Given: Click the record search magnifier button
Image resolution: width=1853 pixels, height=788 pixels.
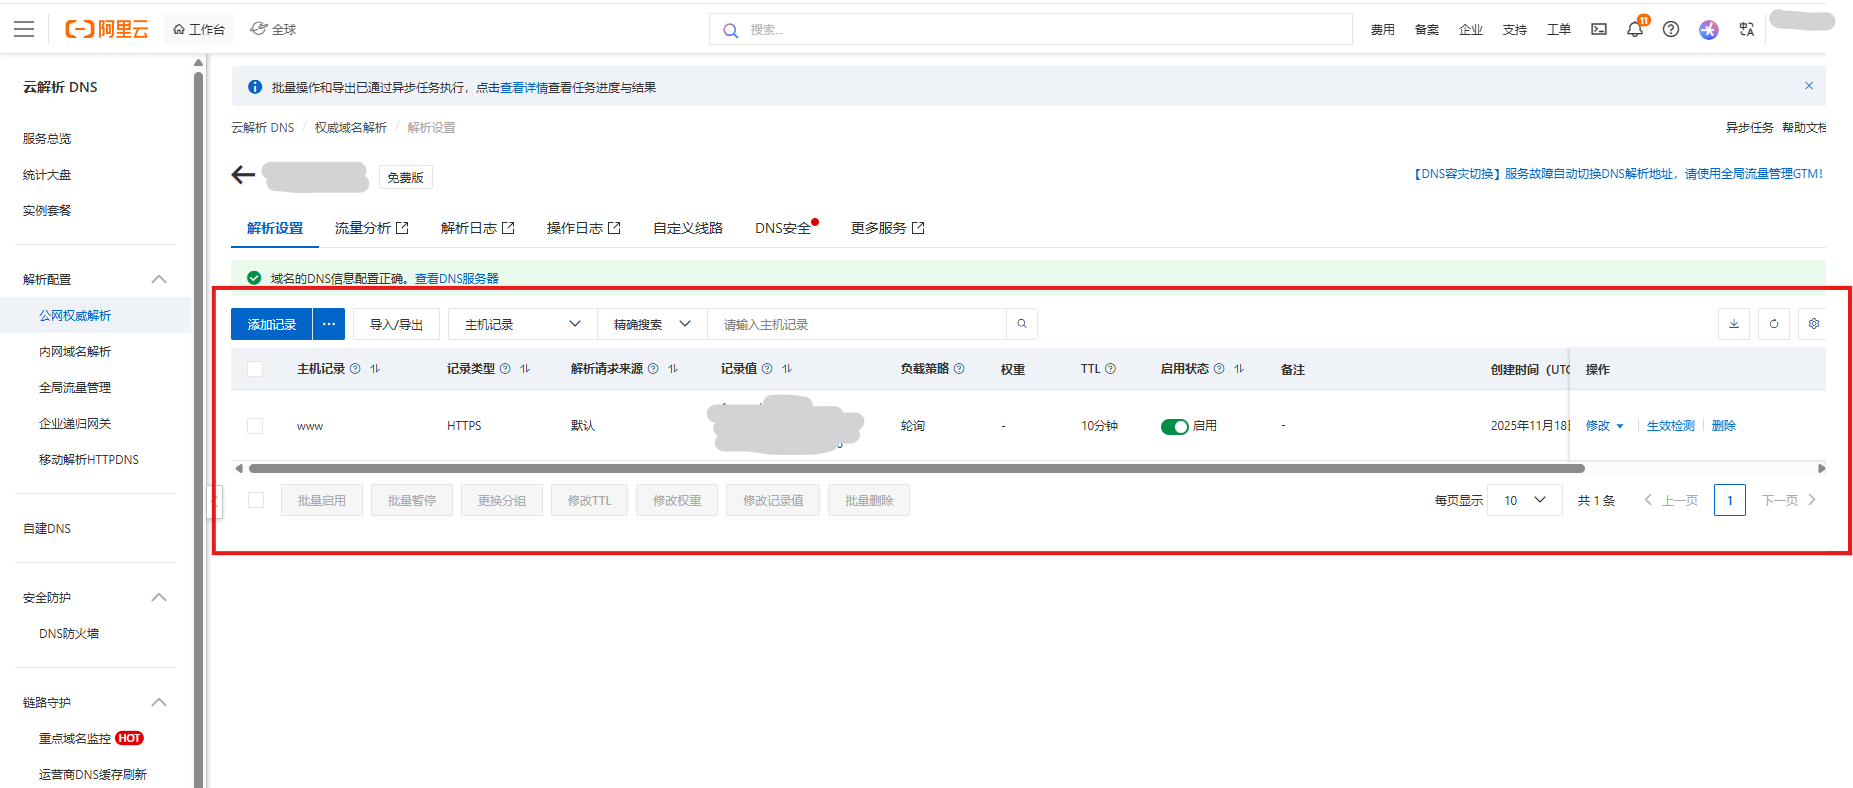Looking at the screenshot, I should tap(1022, 324).
